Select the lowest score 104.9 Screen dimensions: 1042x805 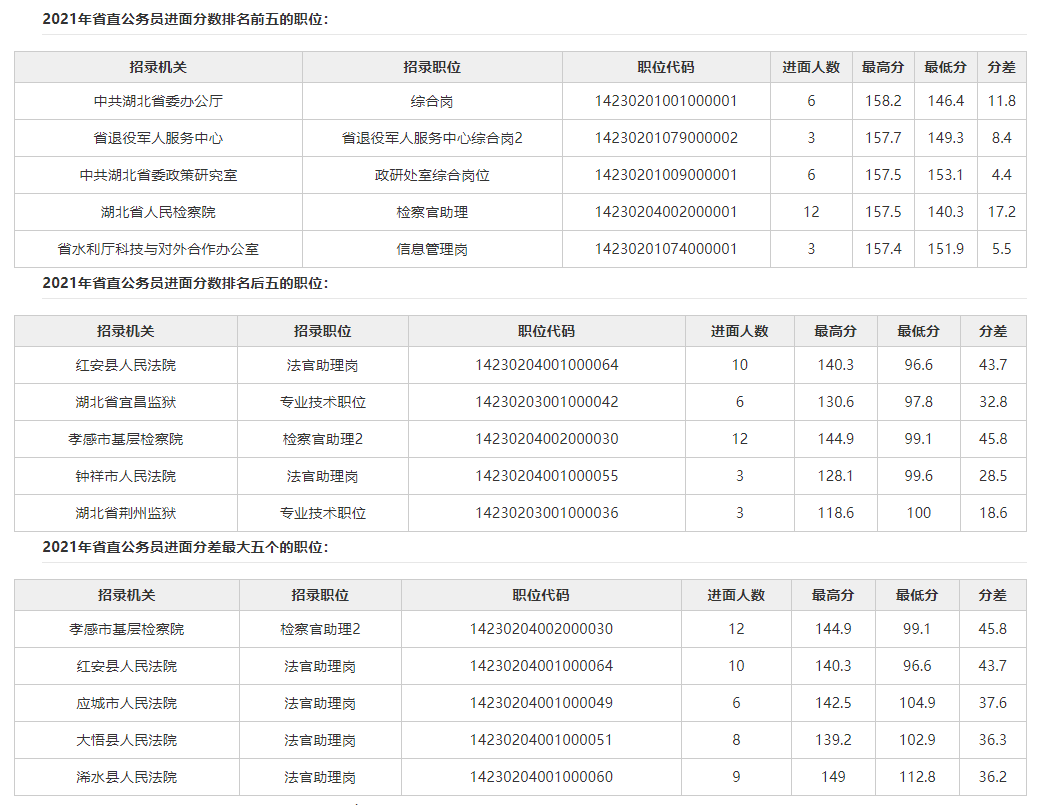coord(917,703)
